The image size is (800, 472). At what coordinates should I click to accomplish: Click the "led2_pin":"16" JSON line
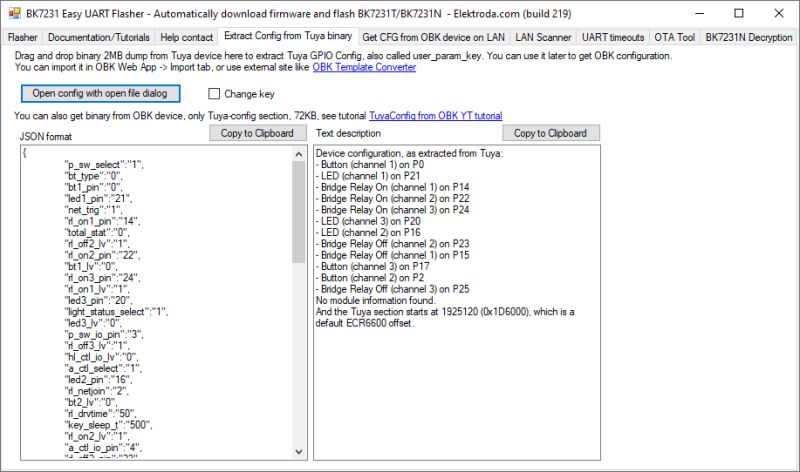coord(98,380)
